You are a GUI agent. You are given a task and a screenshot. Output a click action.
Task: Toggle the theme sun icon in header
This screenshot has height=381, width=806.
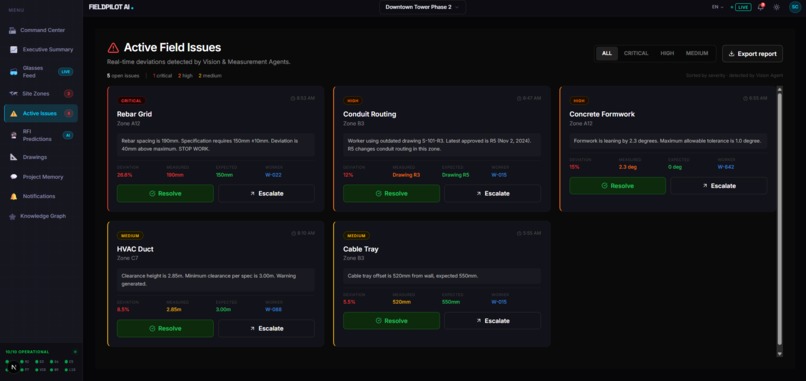(x=777, y=7)
